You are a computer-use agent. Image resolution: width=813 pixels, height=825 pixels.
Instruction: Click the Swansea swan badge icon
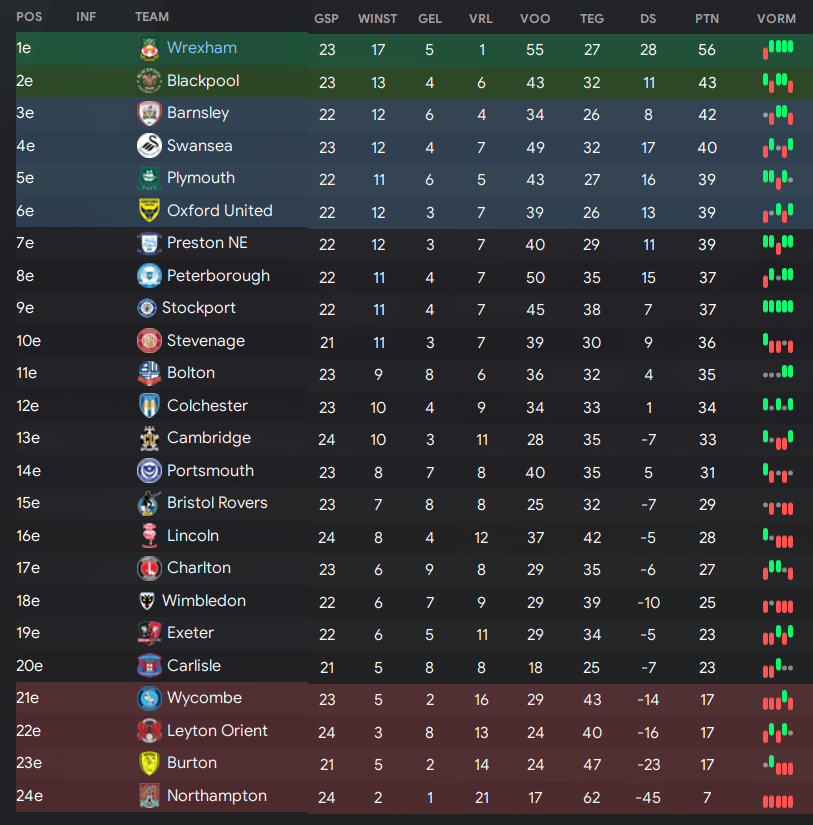149,146
